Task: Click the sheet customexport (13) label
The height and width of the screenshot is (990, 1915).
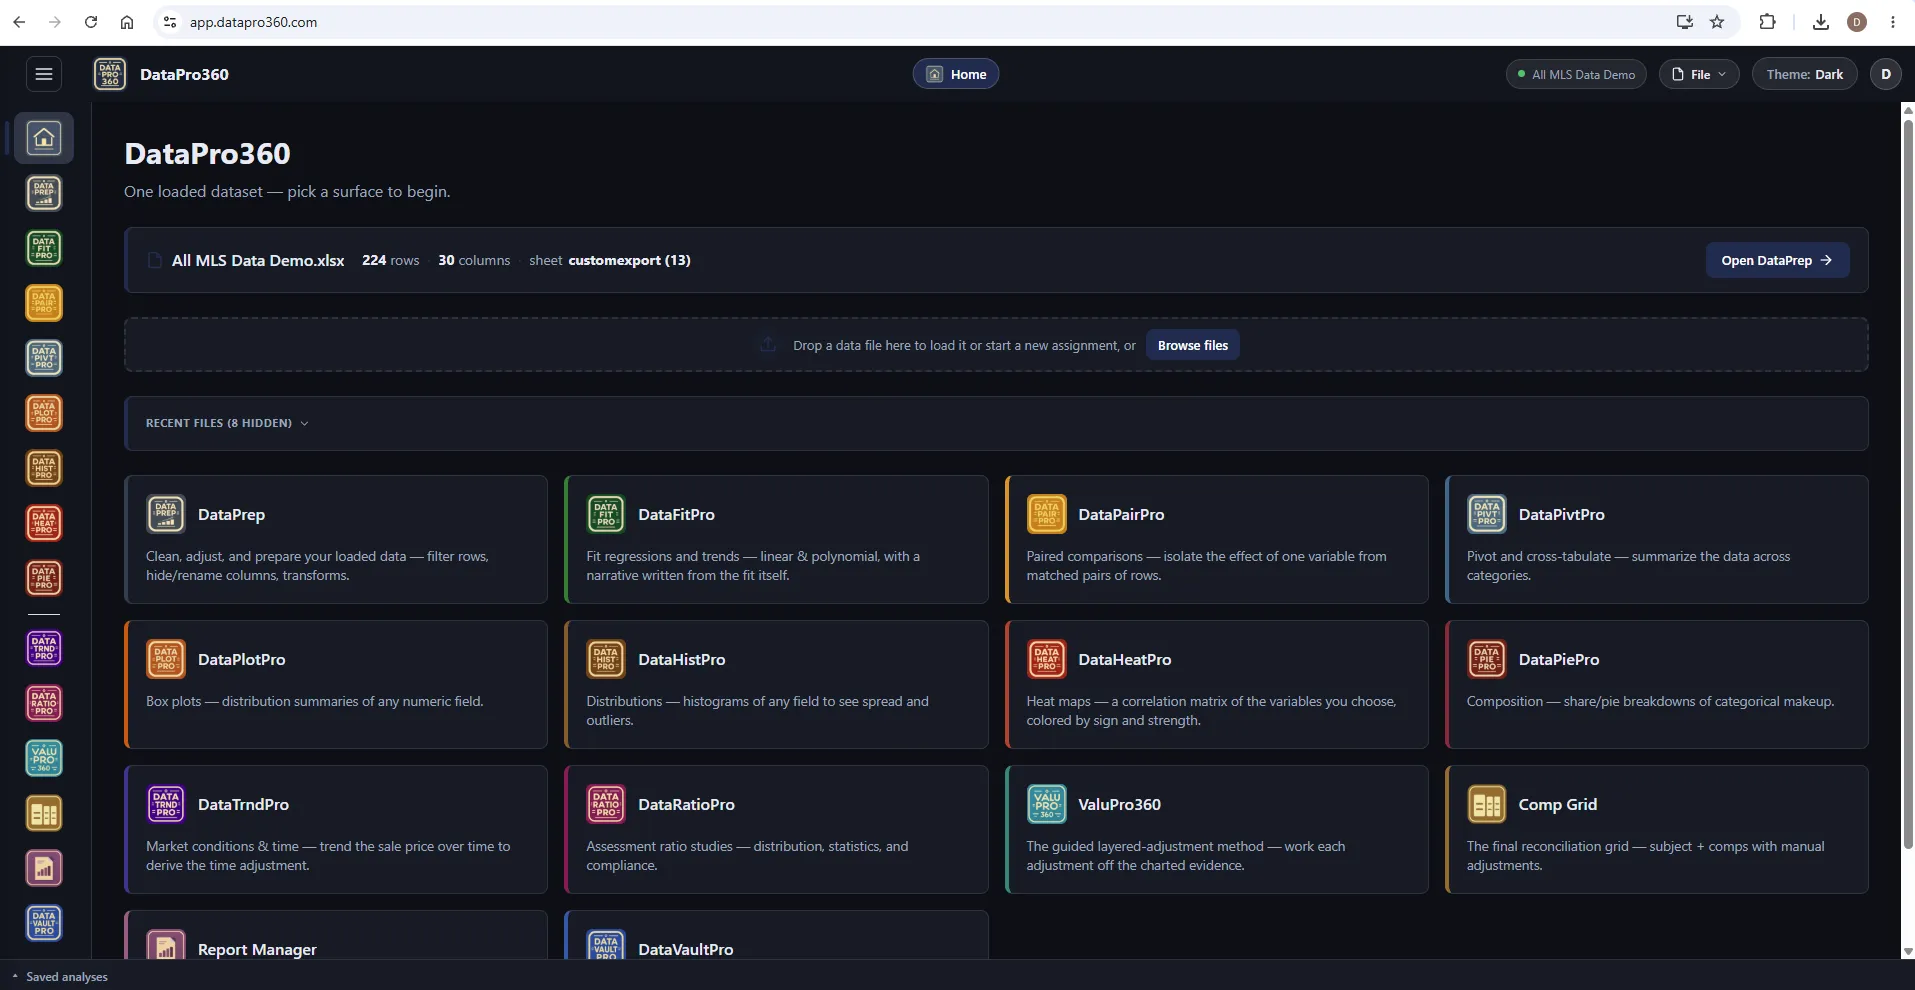Action: pyautogui.click(x=610, y=260)
